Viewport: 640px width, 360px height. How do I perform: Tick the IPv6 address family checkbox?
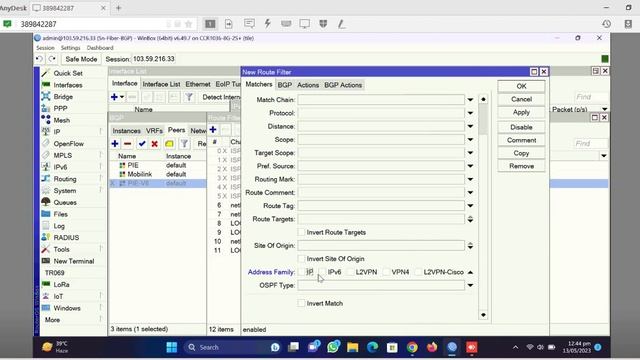(x=322, y=272)
